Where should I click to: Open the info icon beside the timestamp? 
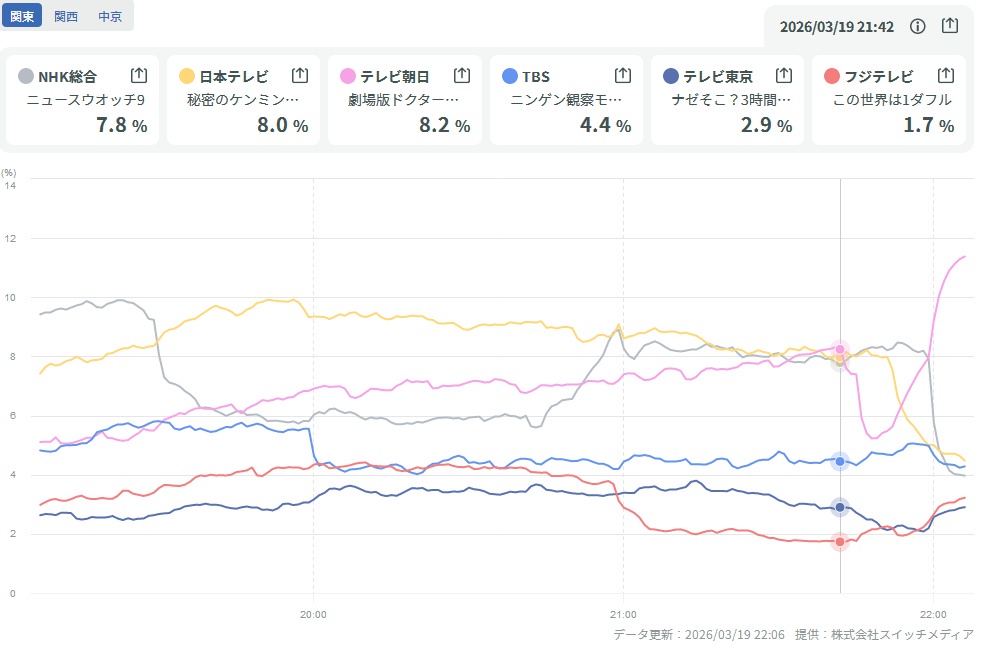[918, 27]
